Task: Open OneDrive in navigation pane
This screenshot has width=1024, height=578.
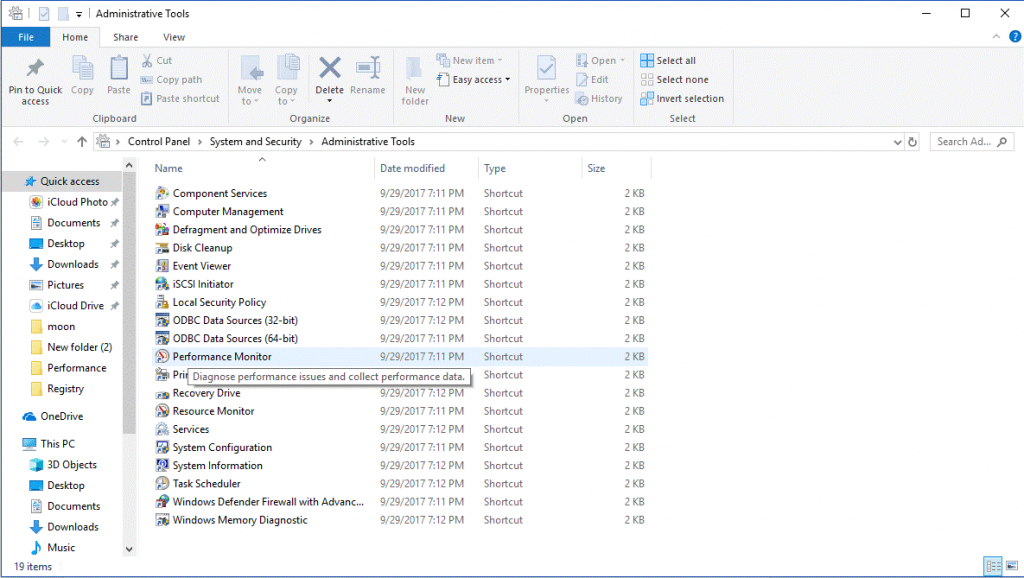Action: 61,416
